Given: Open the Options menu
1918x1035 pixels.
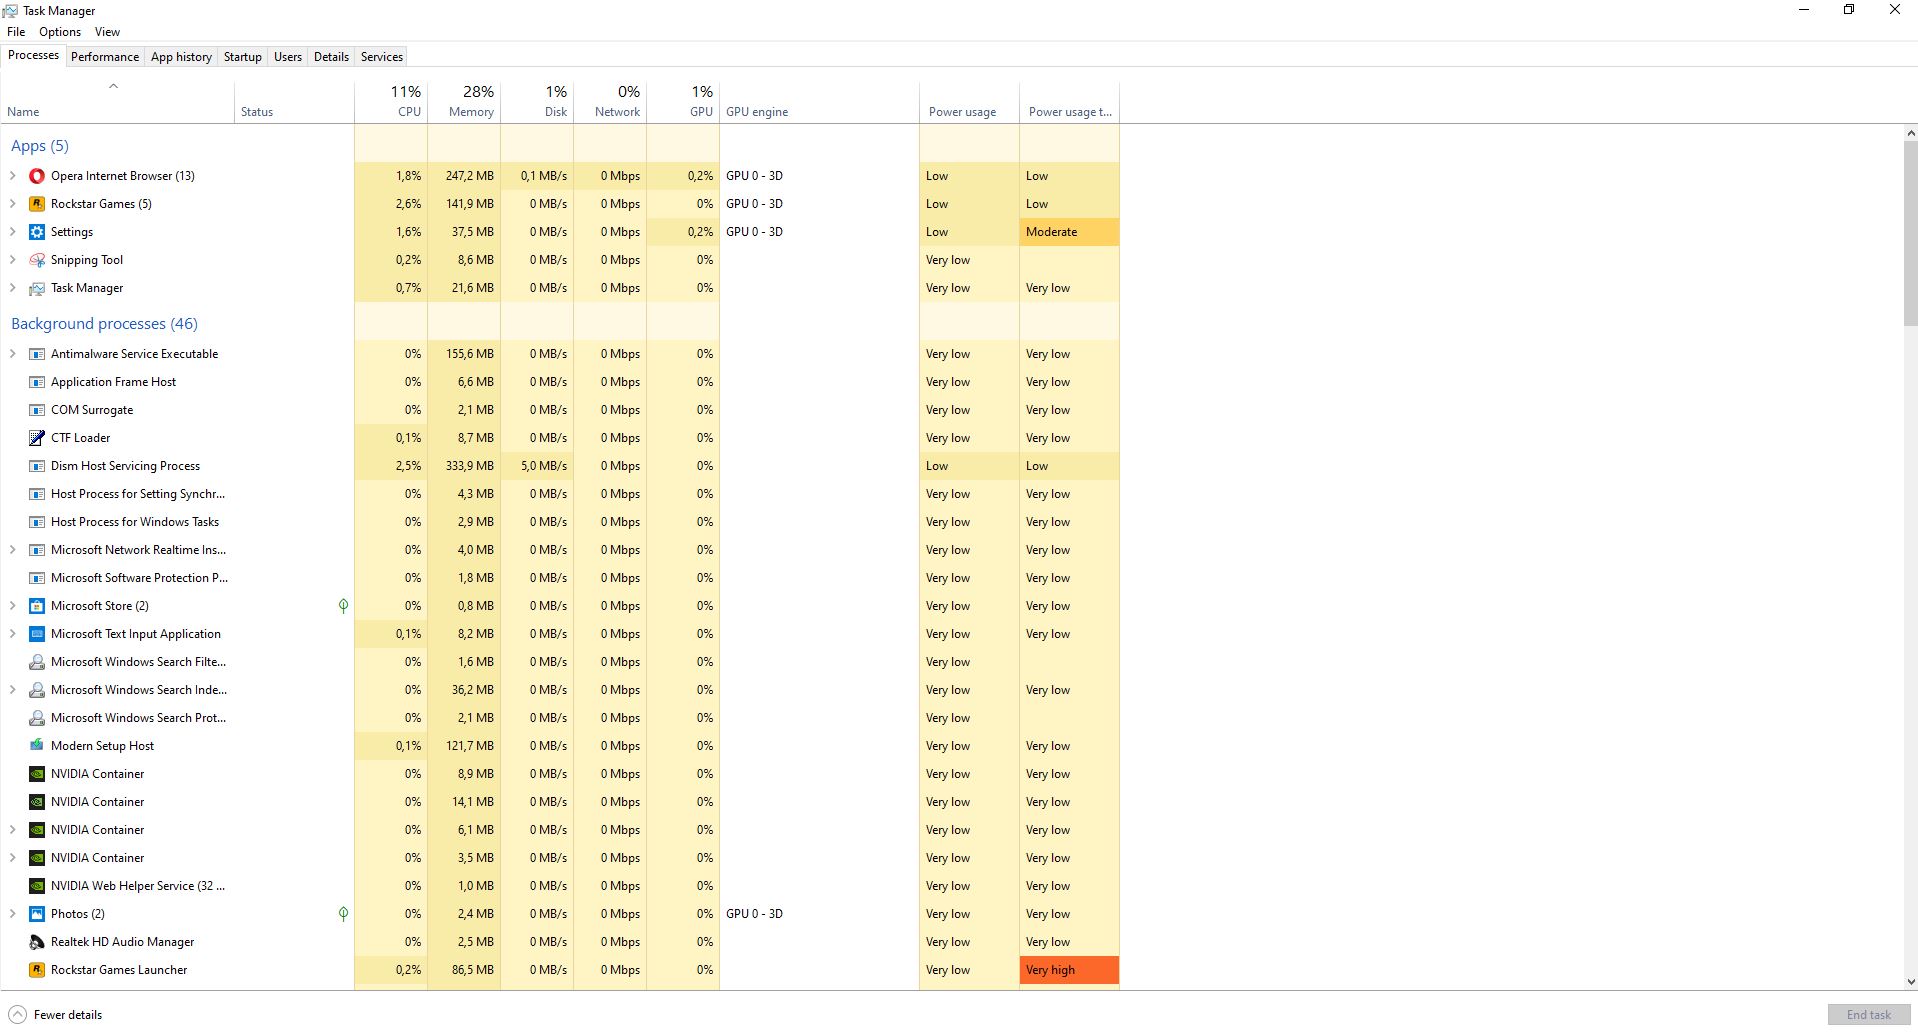Looking at the screenshot, I should (60, 32).
